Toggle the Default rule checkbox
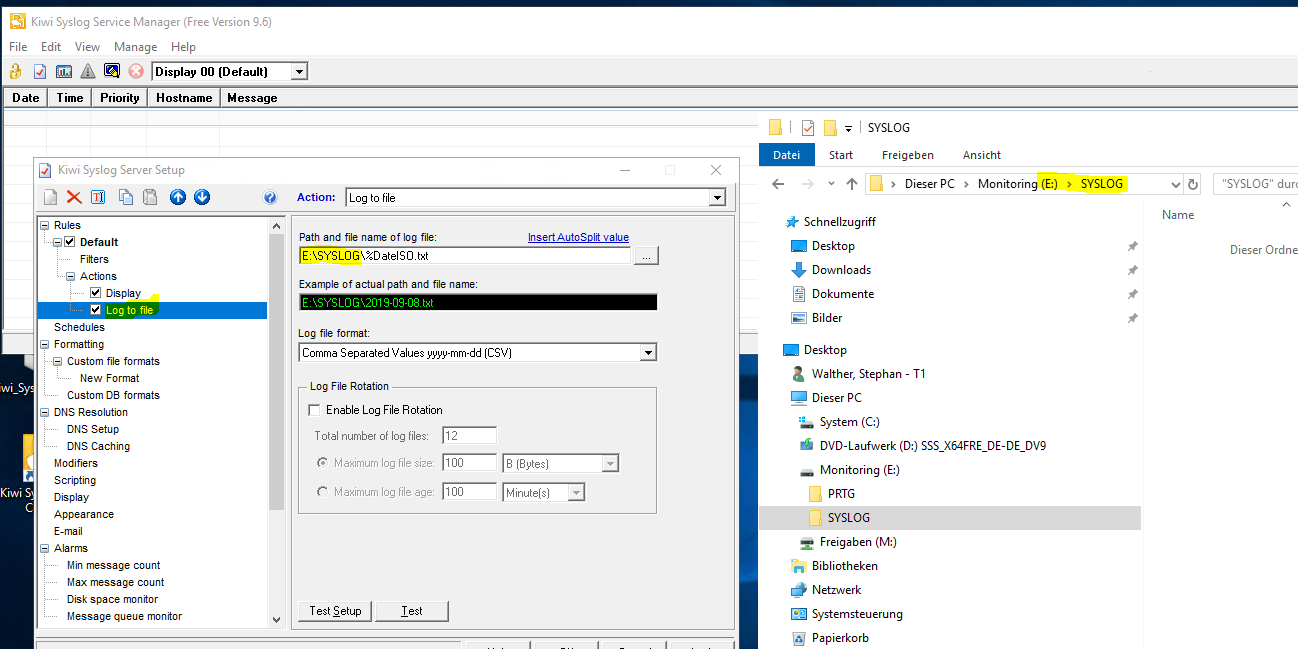Viewport: 1298px width, 649px height. pyautogui.click(x=70, y=242)
